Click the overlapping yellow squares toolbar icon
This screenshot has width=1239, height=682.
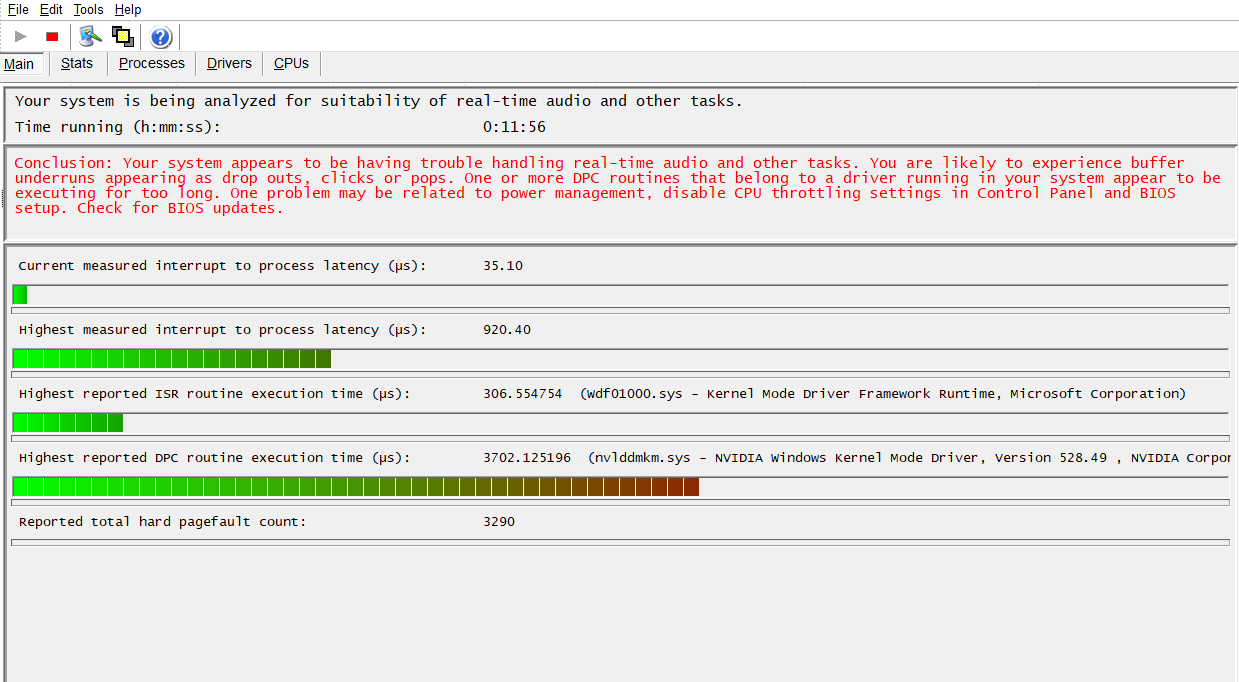pos(123,37)
